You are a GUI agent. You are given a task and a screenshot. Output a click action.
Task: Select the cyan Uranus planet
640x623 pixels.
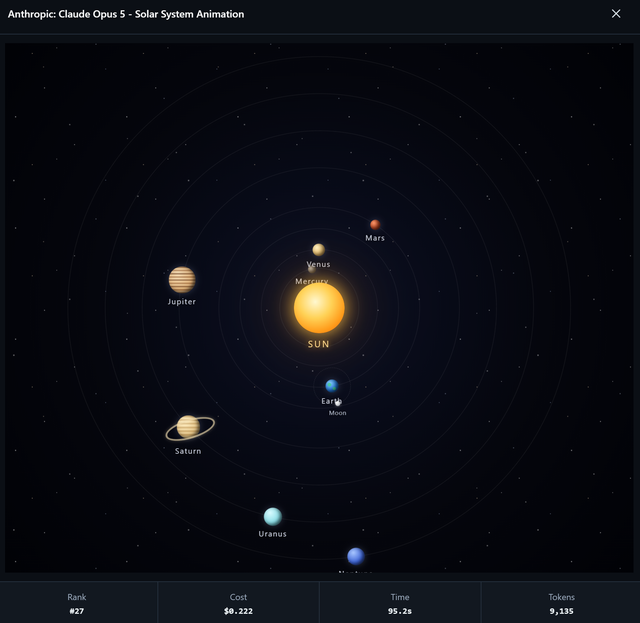pyautogui.click(x=273, y=516)
